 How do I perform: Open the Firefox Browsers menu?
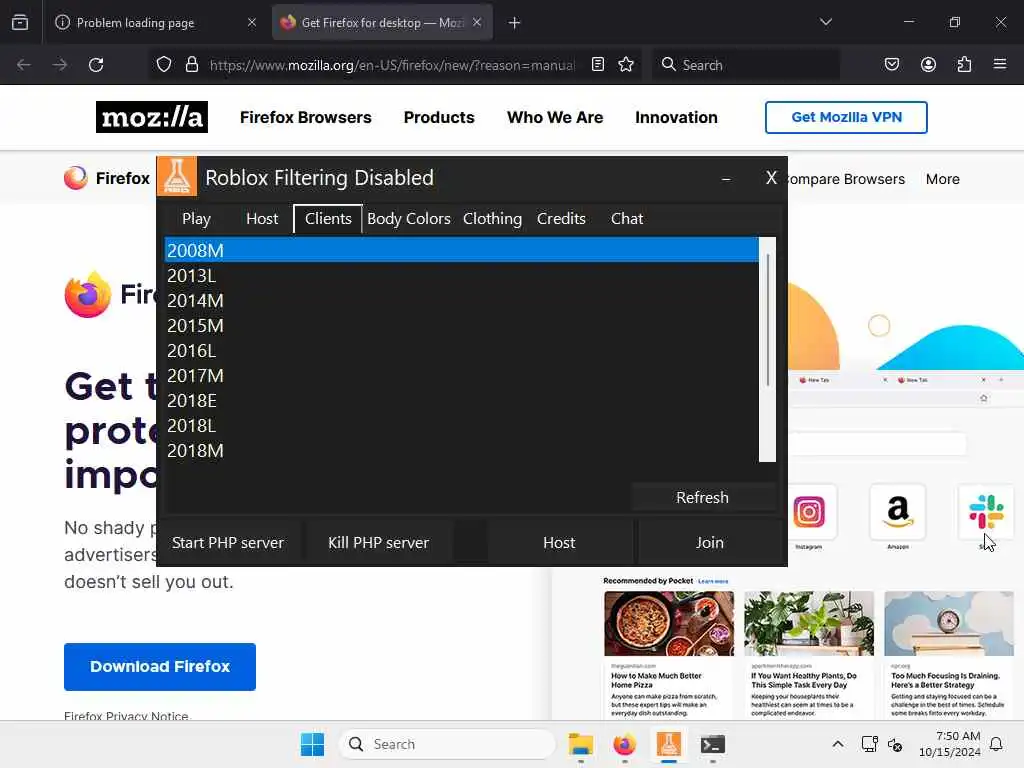click(x=306, y=118)
